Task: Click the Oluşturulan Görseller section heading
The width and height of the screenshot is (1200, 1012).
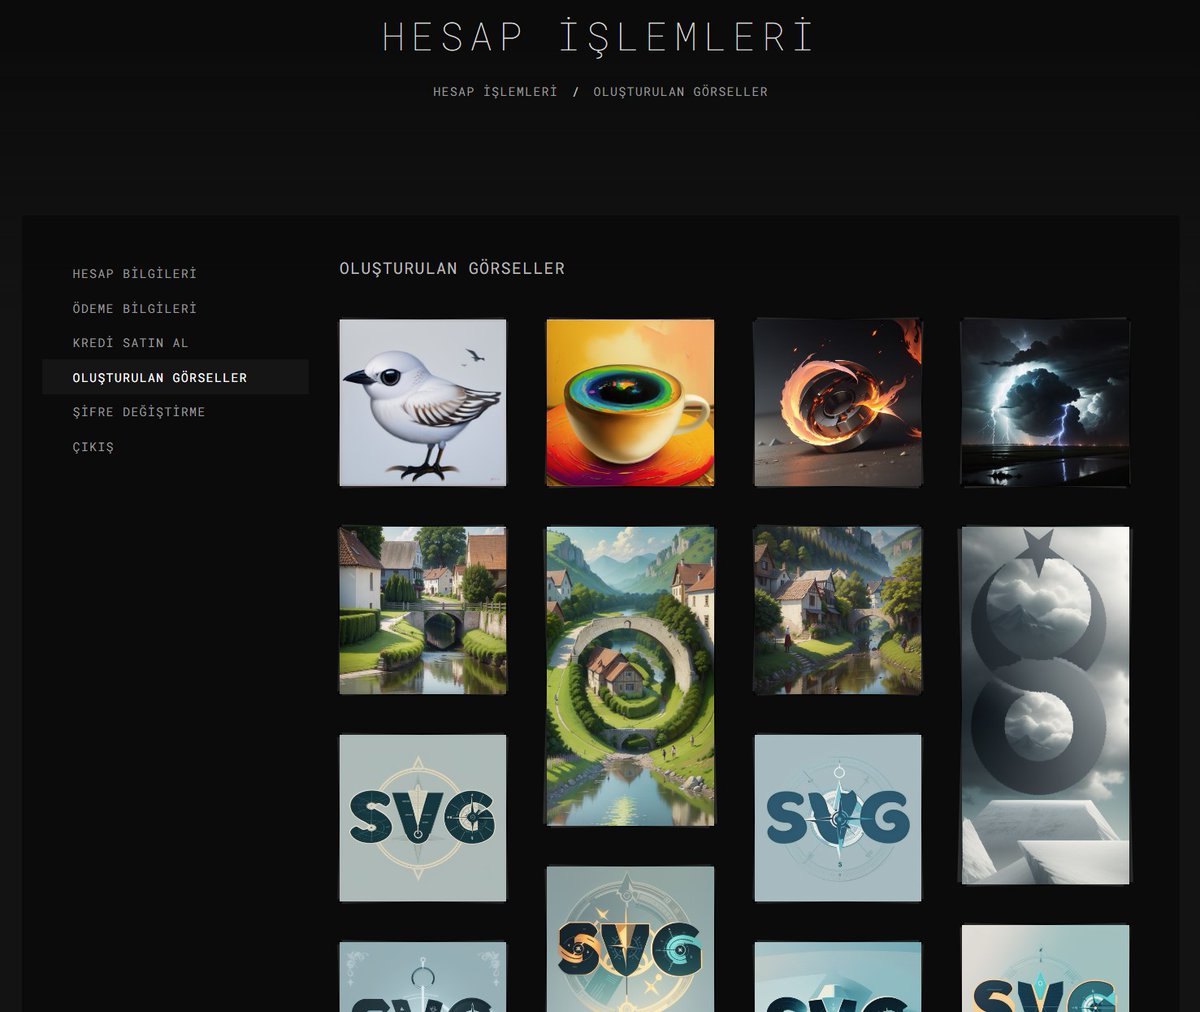Action: click(452, 268)
